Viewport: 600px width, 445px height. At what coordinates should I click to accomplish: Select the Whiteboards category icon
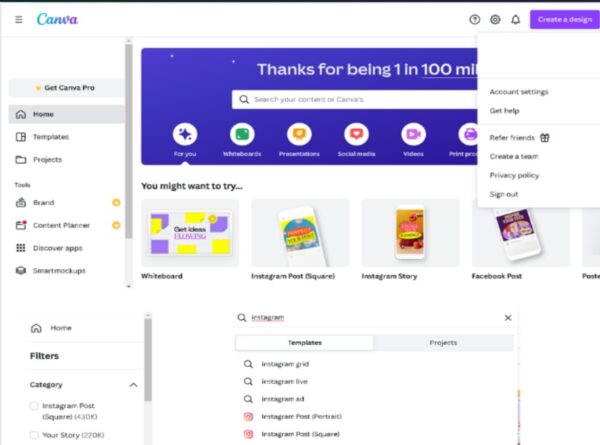tap(241, 134)
